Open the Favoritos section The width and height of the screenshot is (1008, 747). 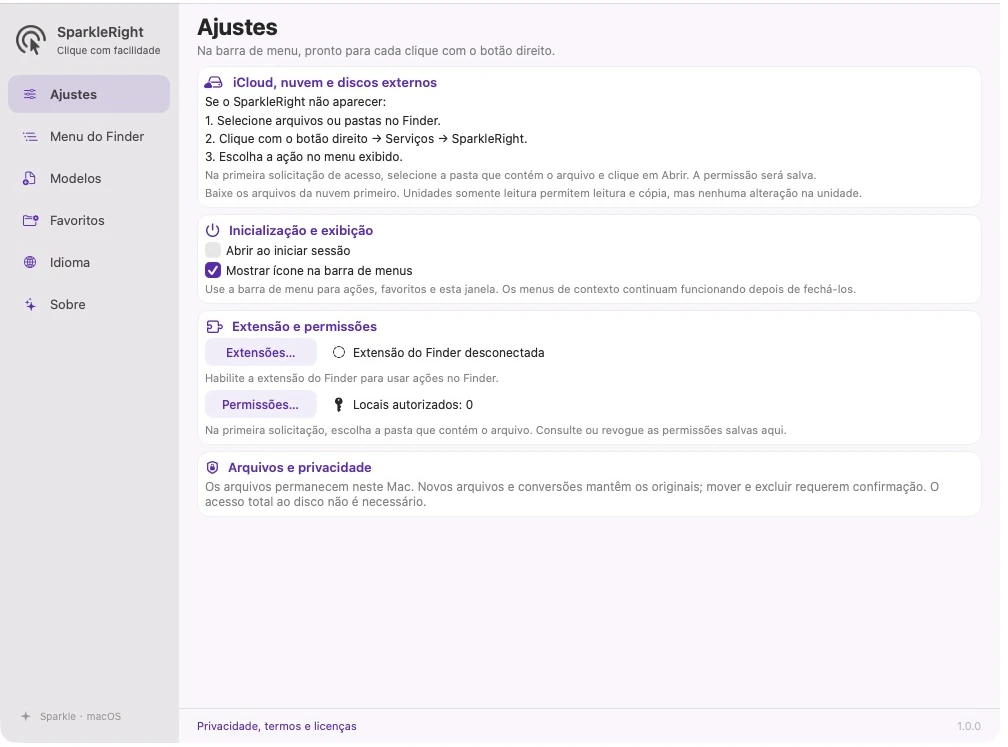pyautogui.click(x=89, y=220)
